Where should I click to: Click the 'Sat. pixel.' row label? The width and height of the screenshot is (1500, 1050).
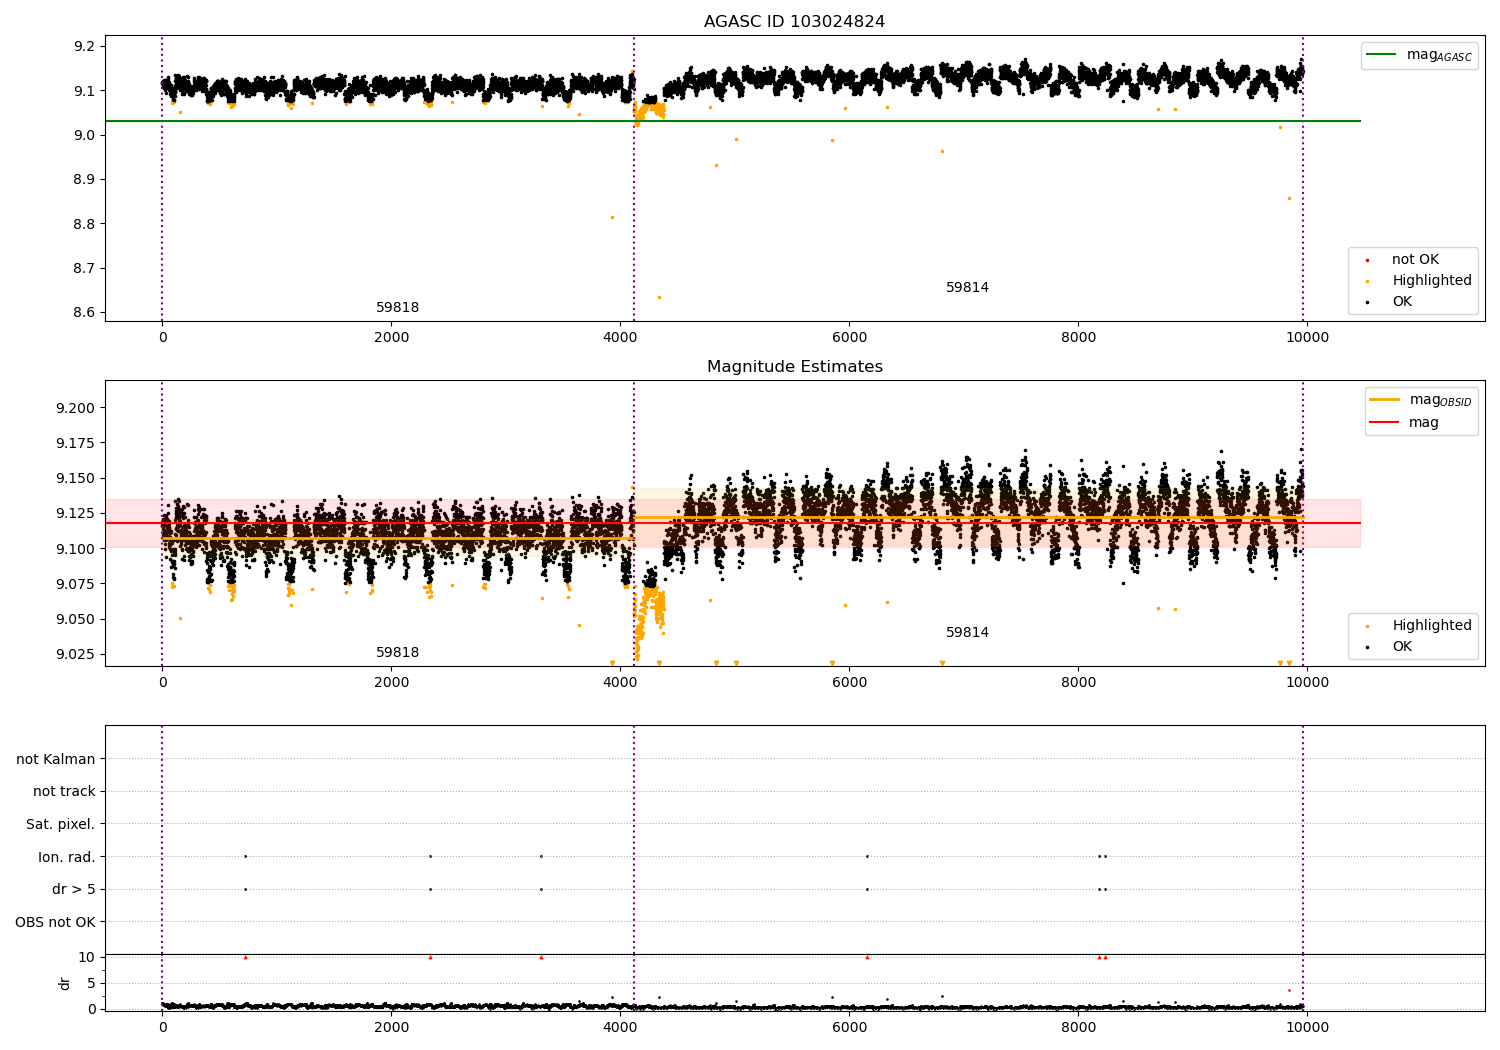pyautogui.click(x=60, y=825)
